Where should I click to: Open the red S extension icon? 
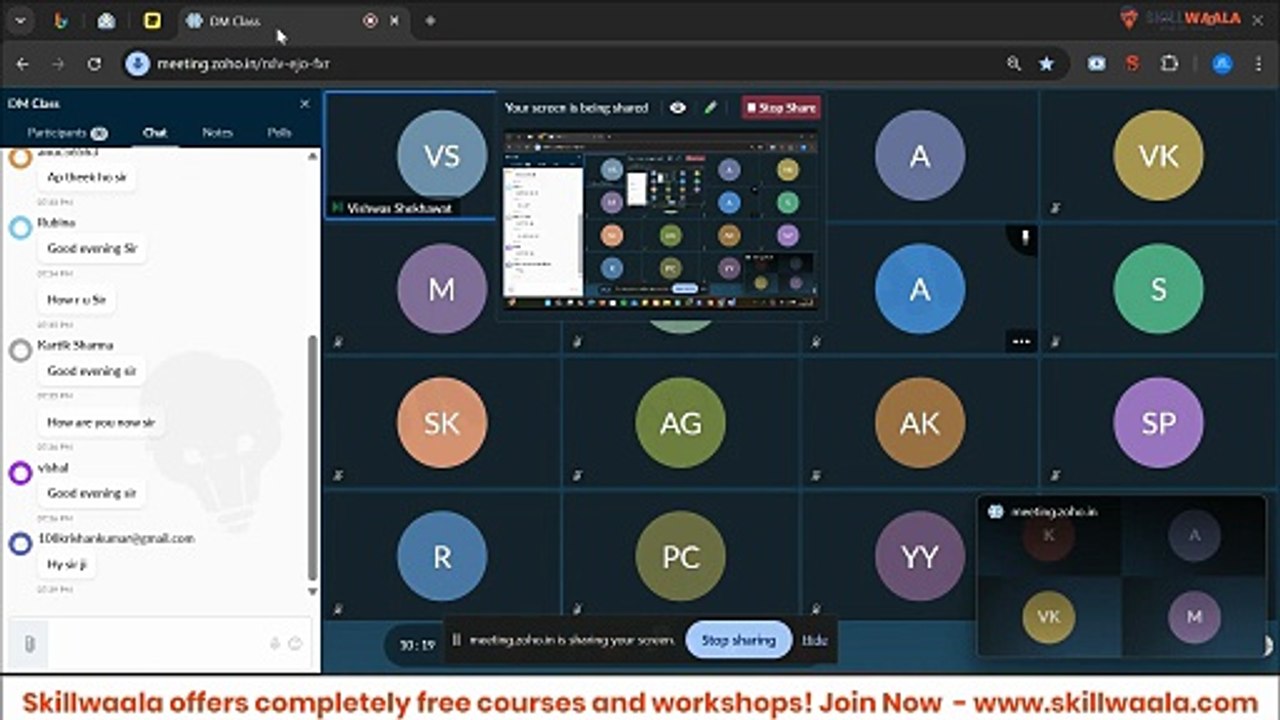coord(1132,64)
